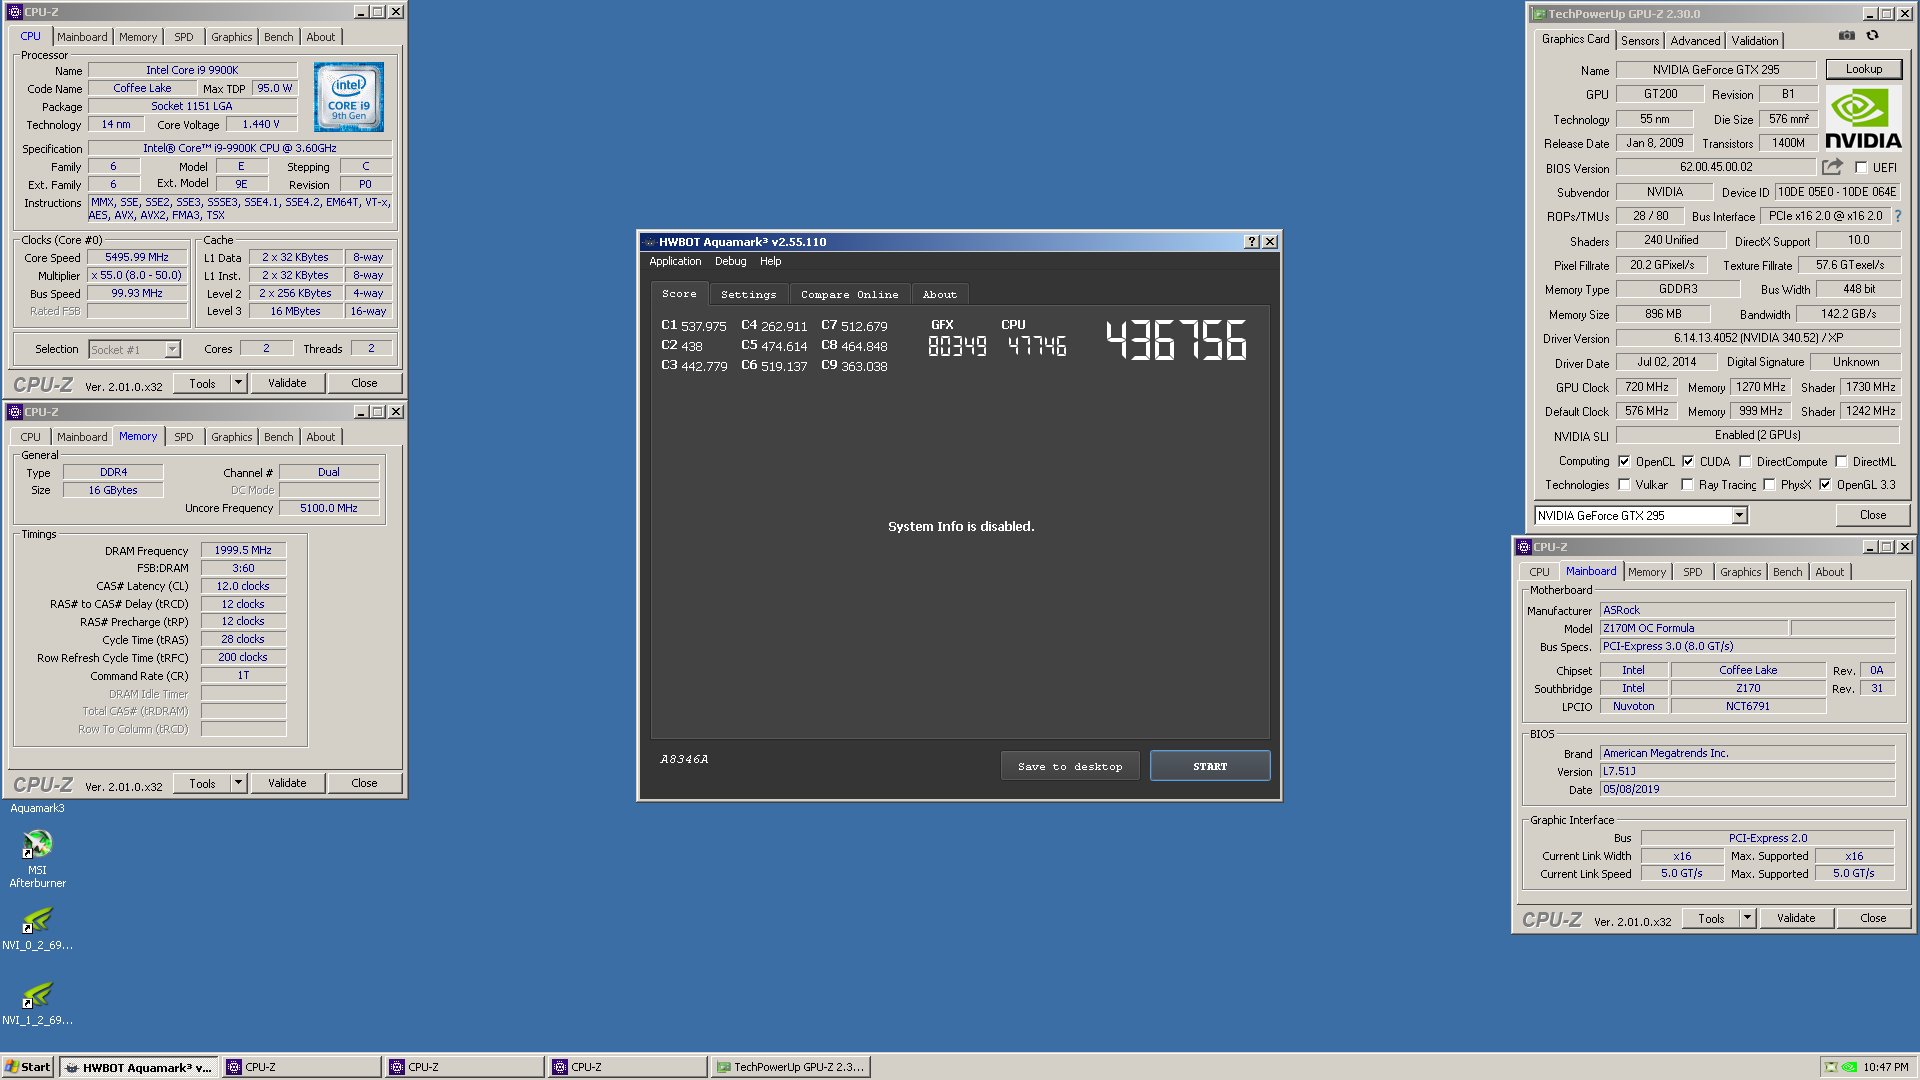Switch to HWBOT Aquamark3 taskbar item
This screenshot has height=1080, width=1920.
[138, 1067]
